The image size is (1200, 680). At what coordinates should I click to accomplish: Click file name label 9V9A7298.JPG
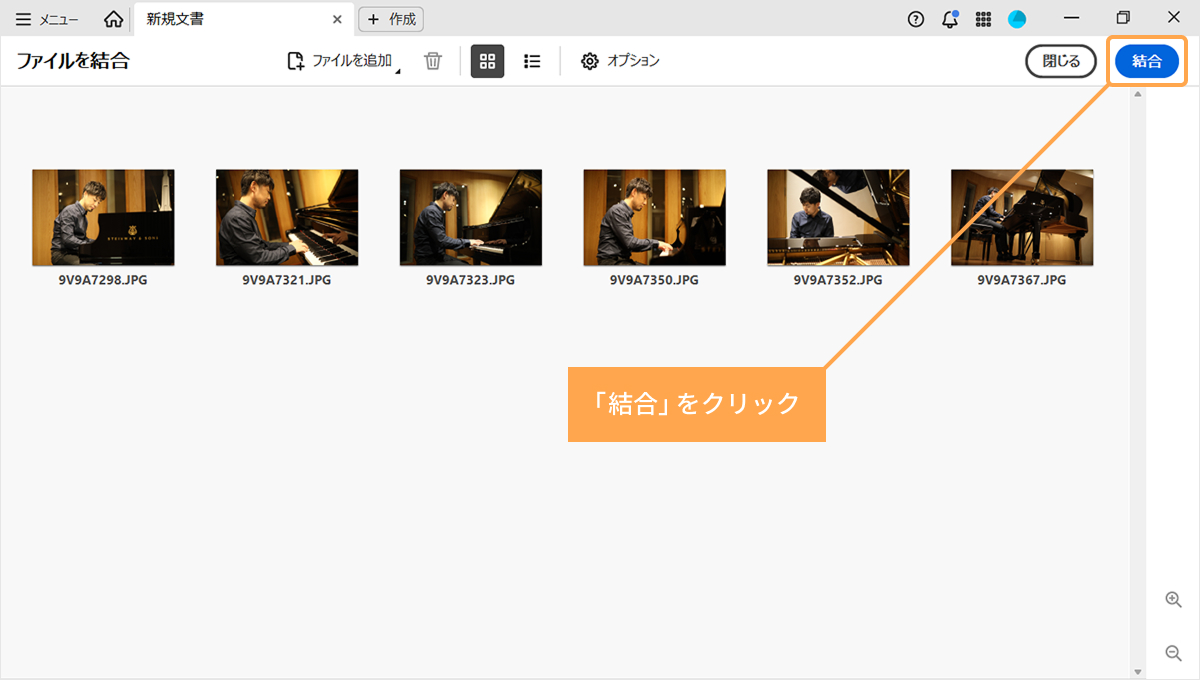point(103,280)
